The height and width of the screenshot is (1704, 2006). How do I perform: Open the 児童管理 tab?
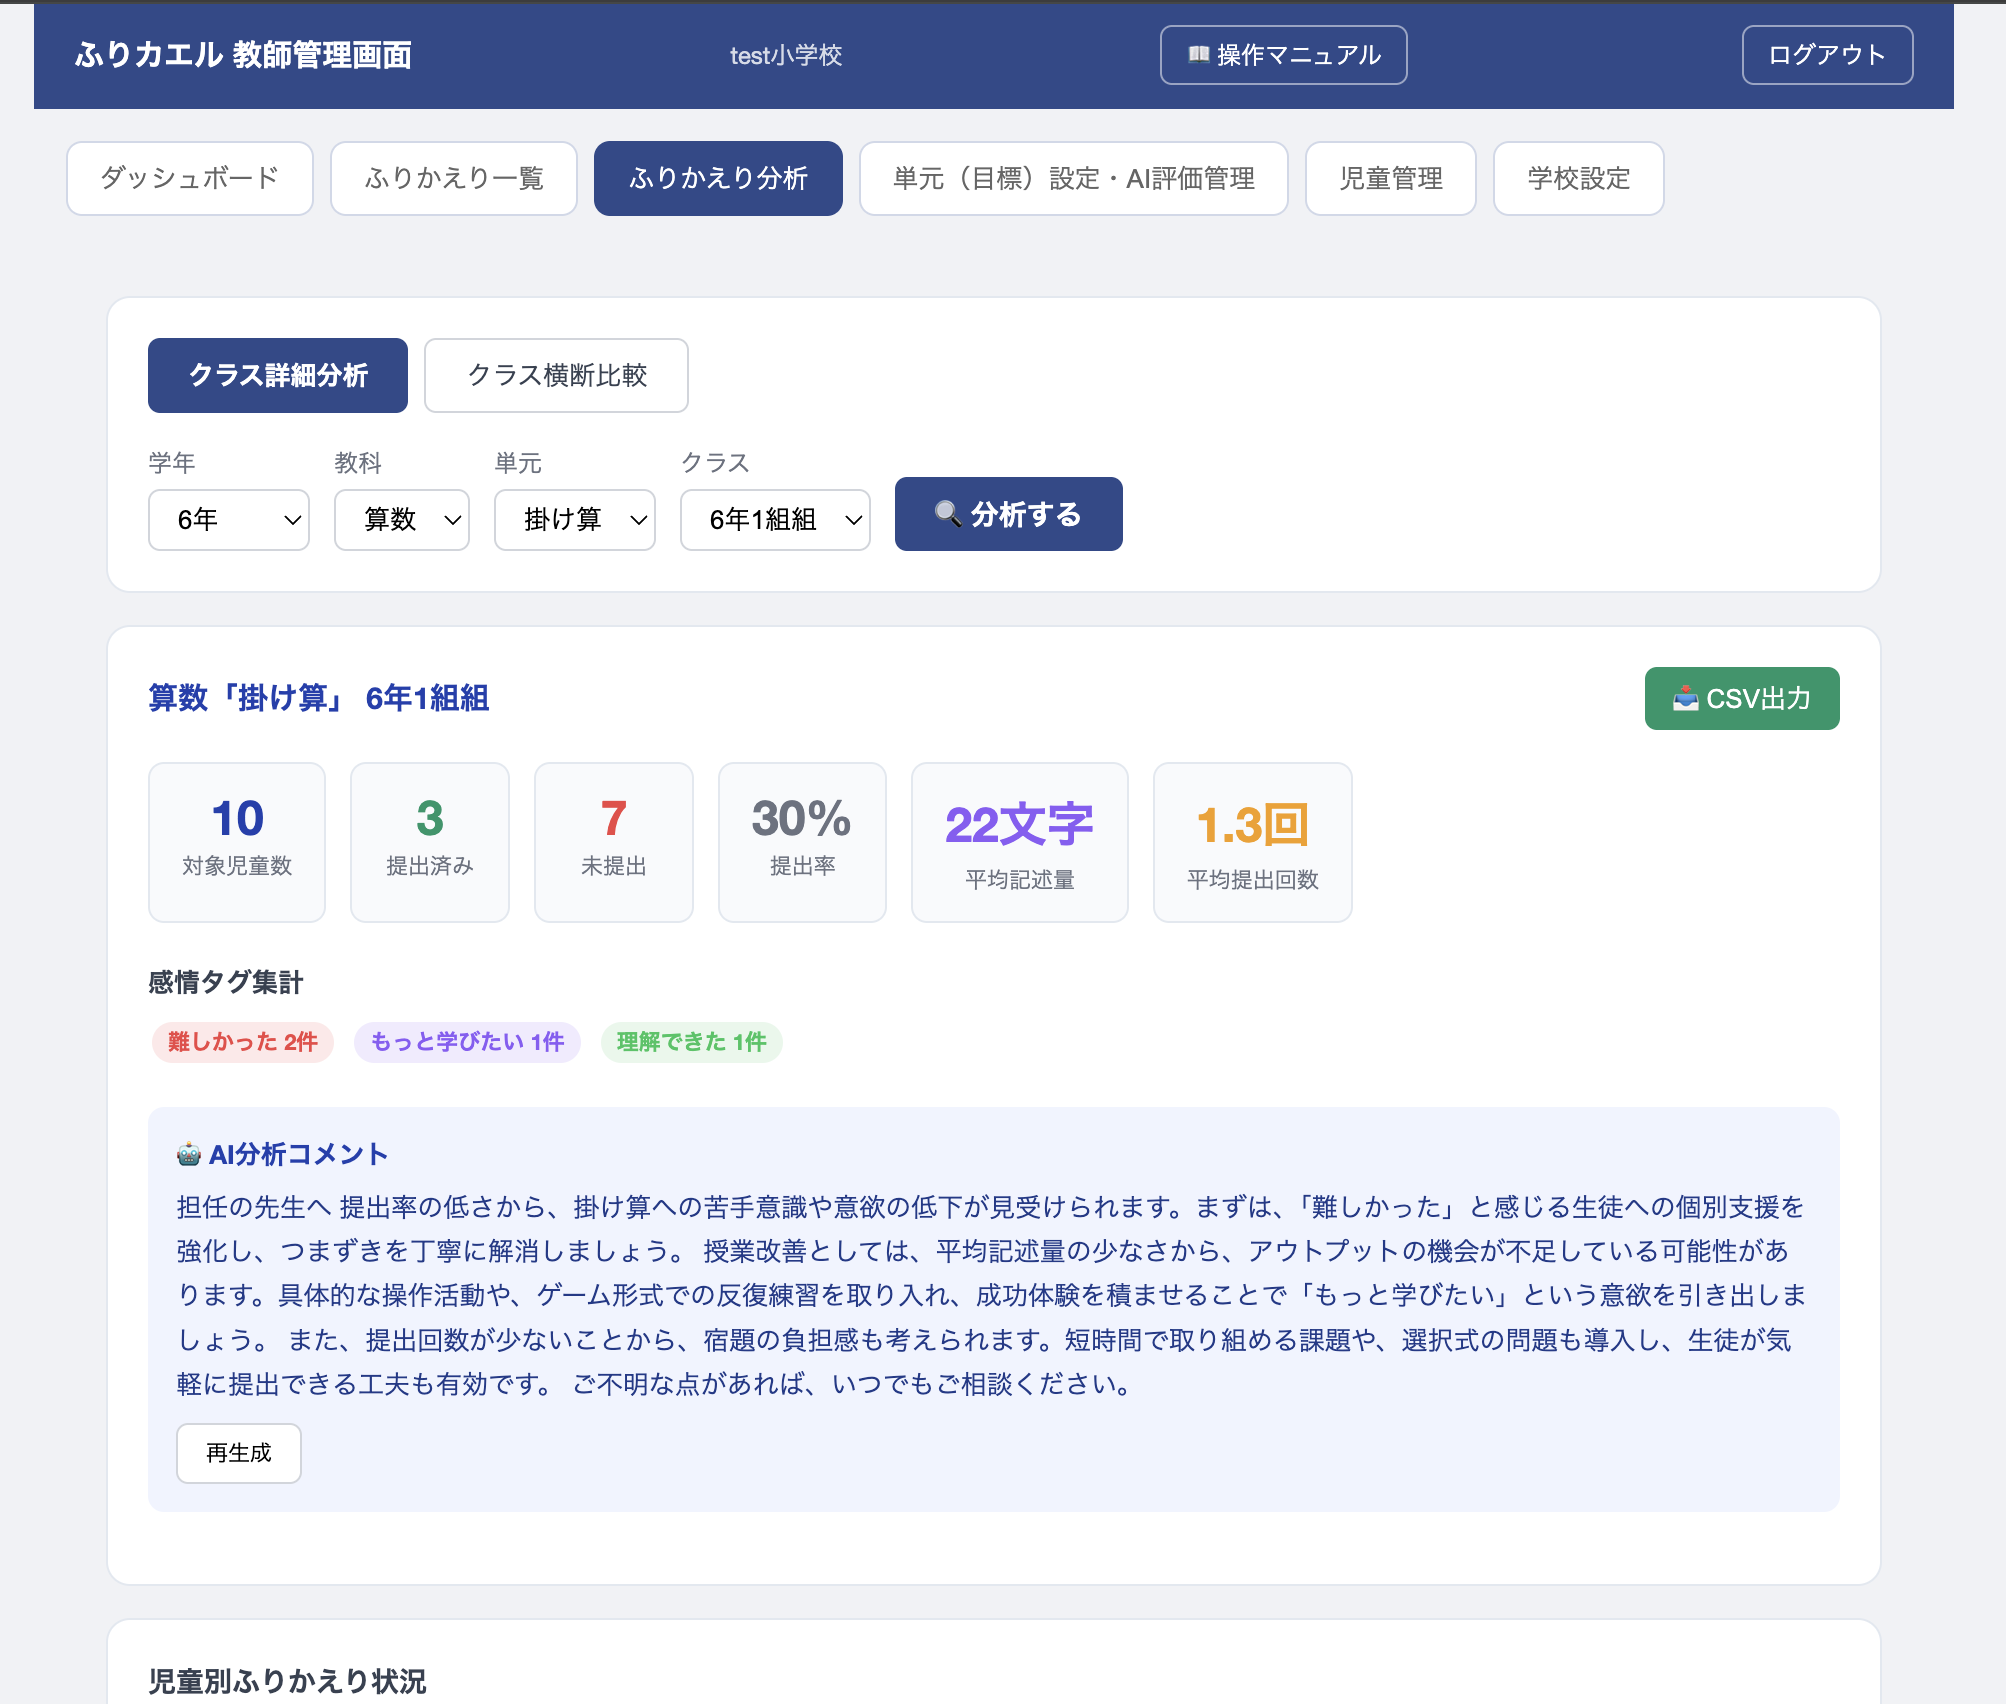[x=1391, y=178]
